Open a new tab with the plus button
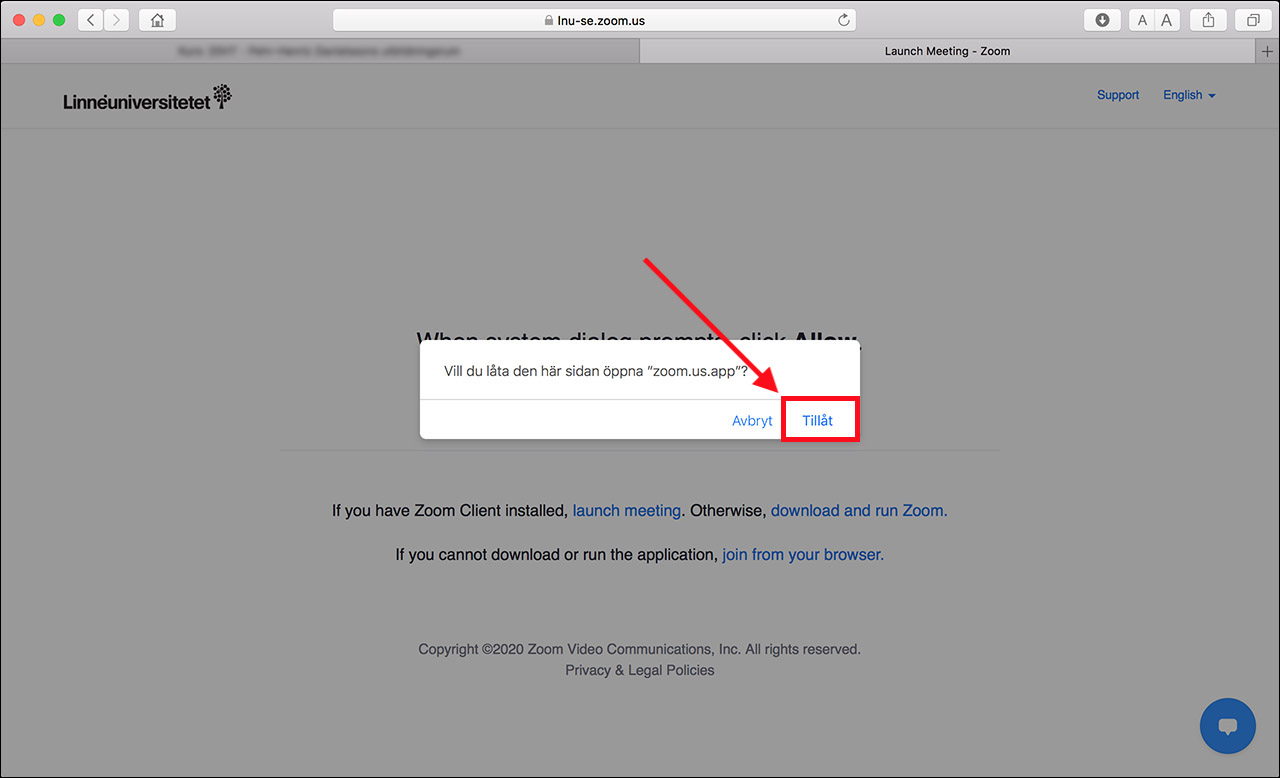The width and height of the screenshot is (1280, 778). pos(1268,51)
